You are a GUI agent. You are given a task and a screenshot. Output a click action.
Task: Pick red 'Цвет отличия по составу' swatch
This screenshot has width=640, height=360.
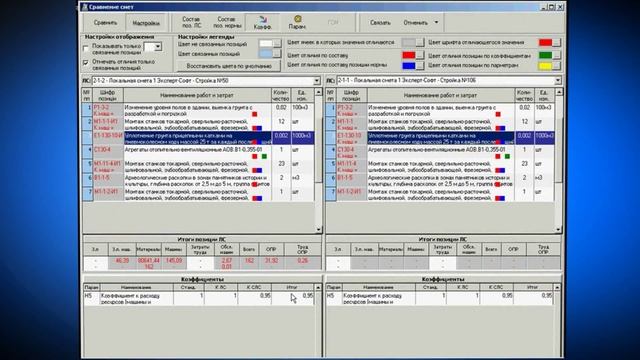409,55
